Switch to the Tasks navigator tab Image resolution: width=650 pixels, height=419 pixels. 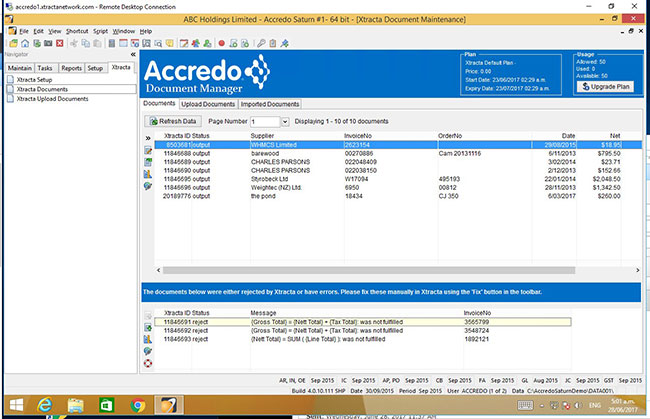[x=45, y=68]
